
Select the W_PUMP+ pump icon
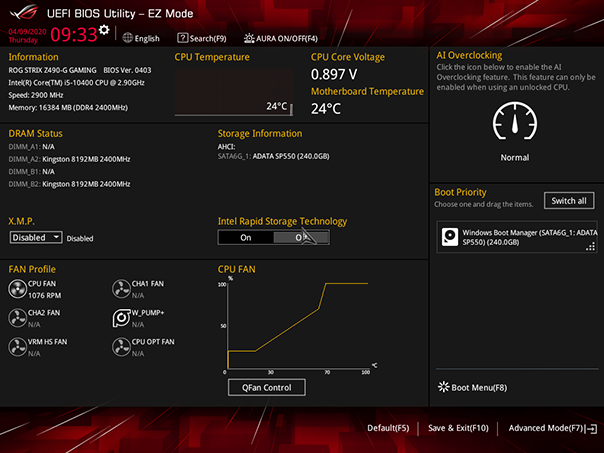pos(121,318)
